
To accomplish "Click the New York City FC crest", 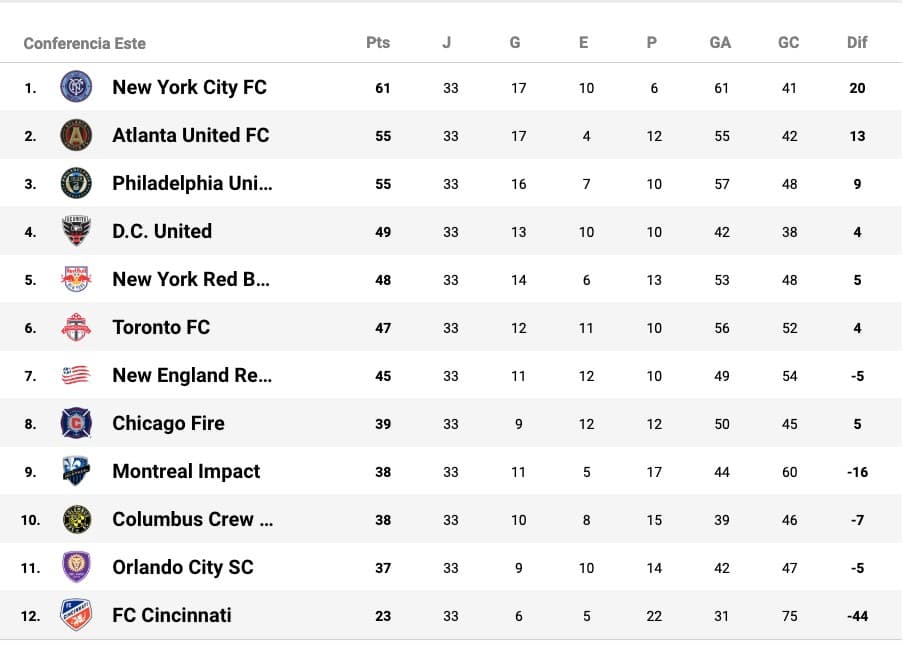I will [x=76, y=87].
